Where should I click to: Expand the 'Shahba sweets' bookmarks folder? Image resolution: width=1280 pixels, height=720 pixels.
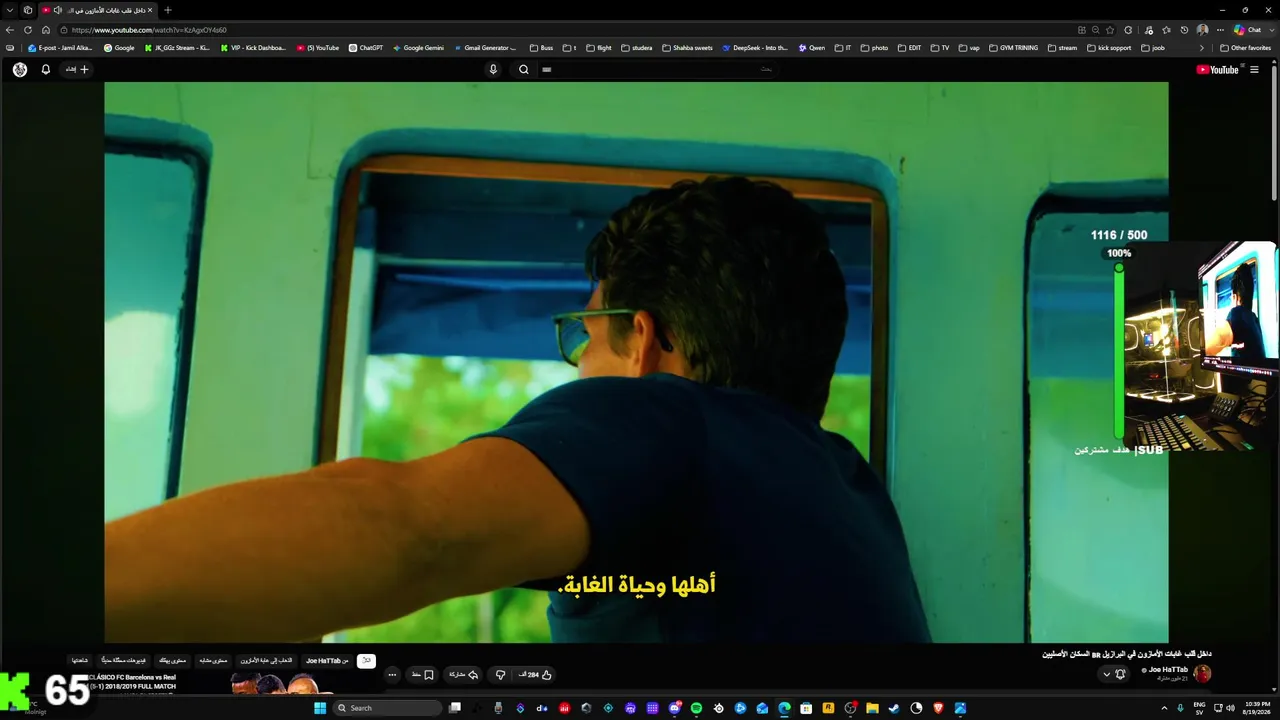coord(688,48)
